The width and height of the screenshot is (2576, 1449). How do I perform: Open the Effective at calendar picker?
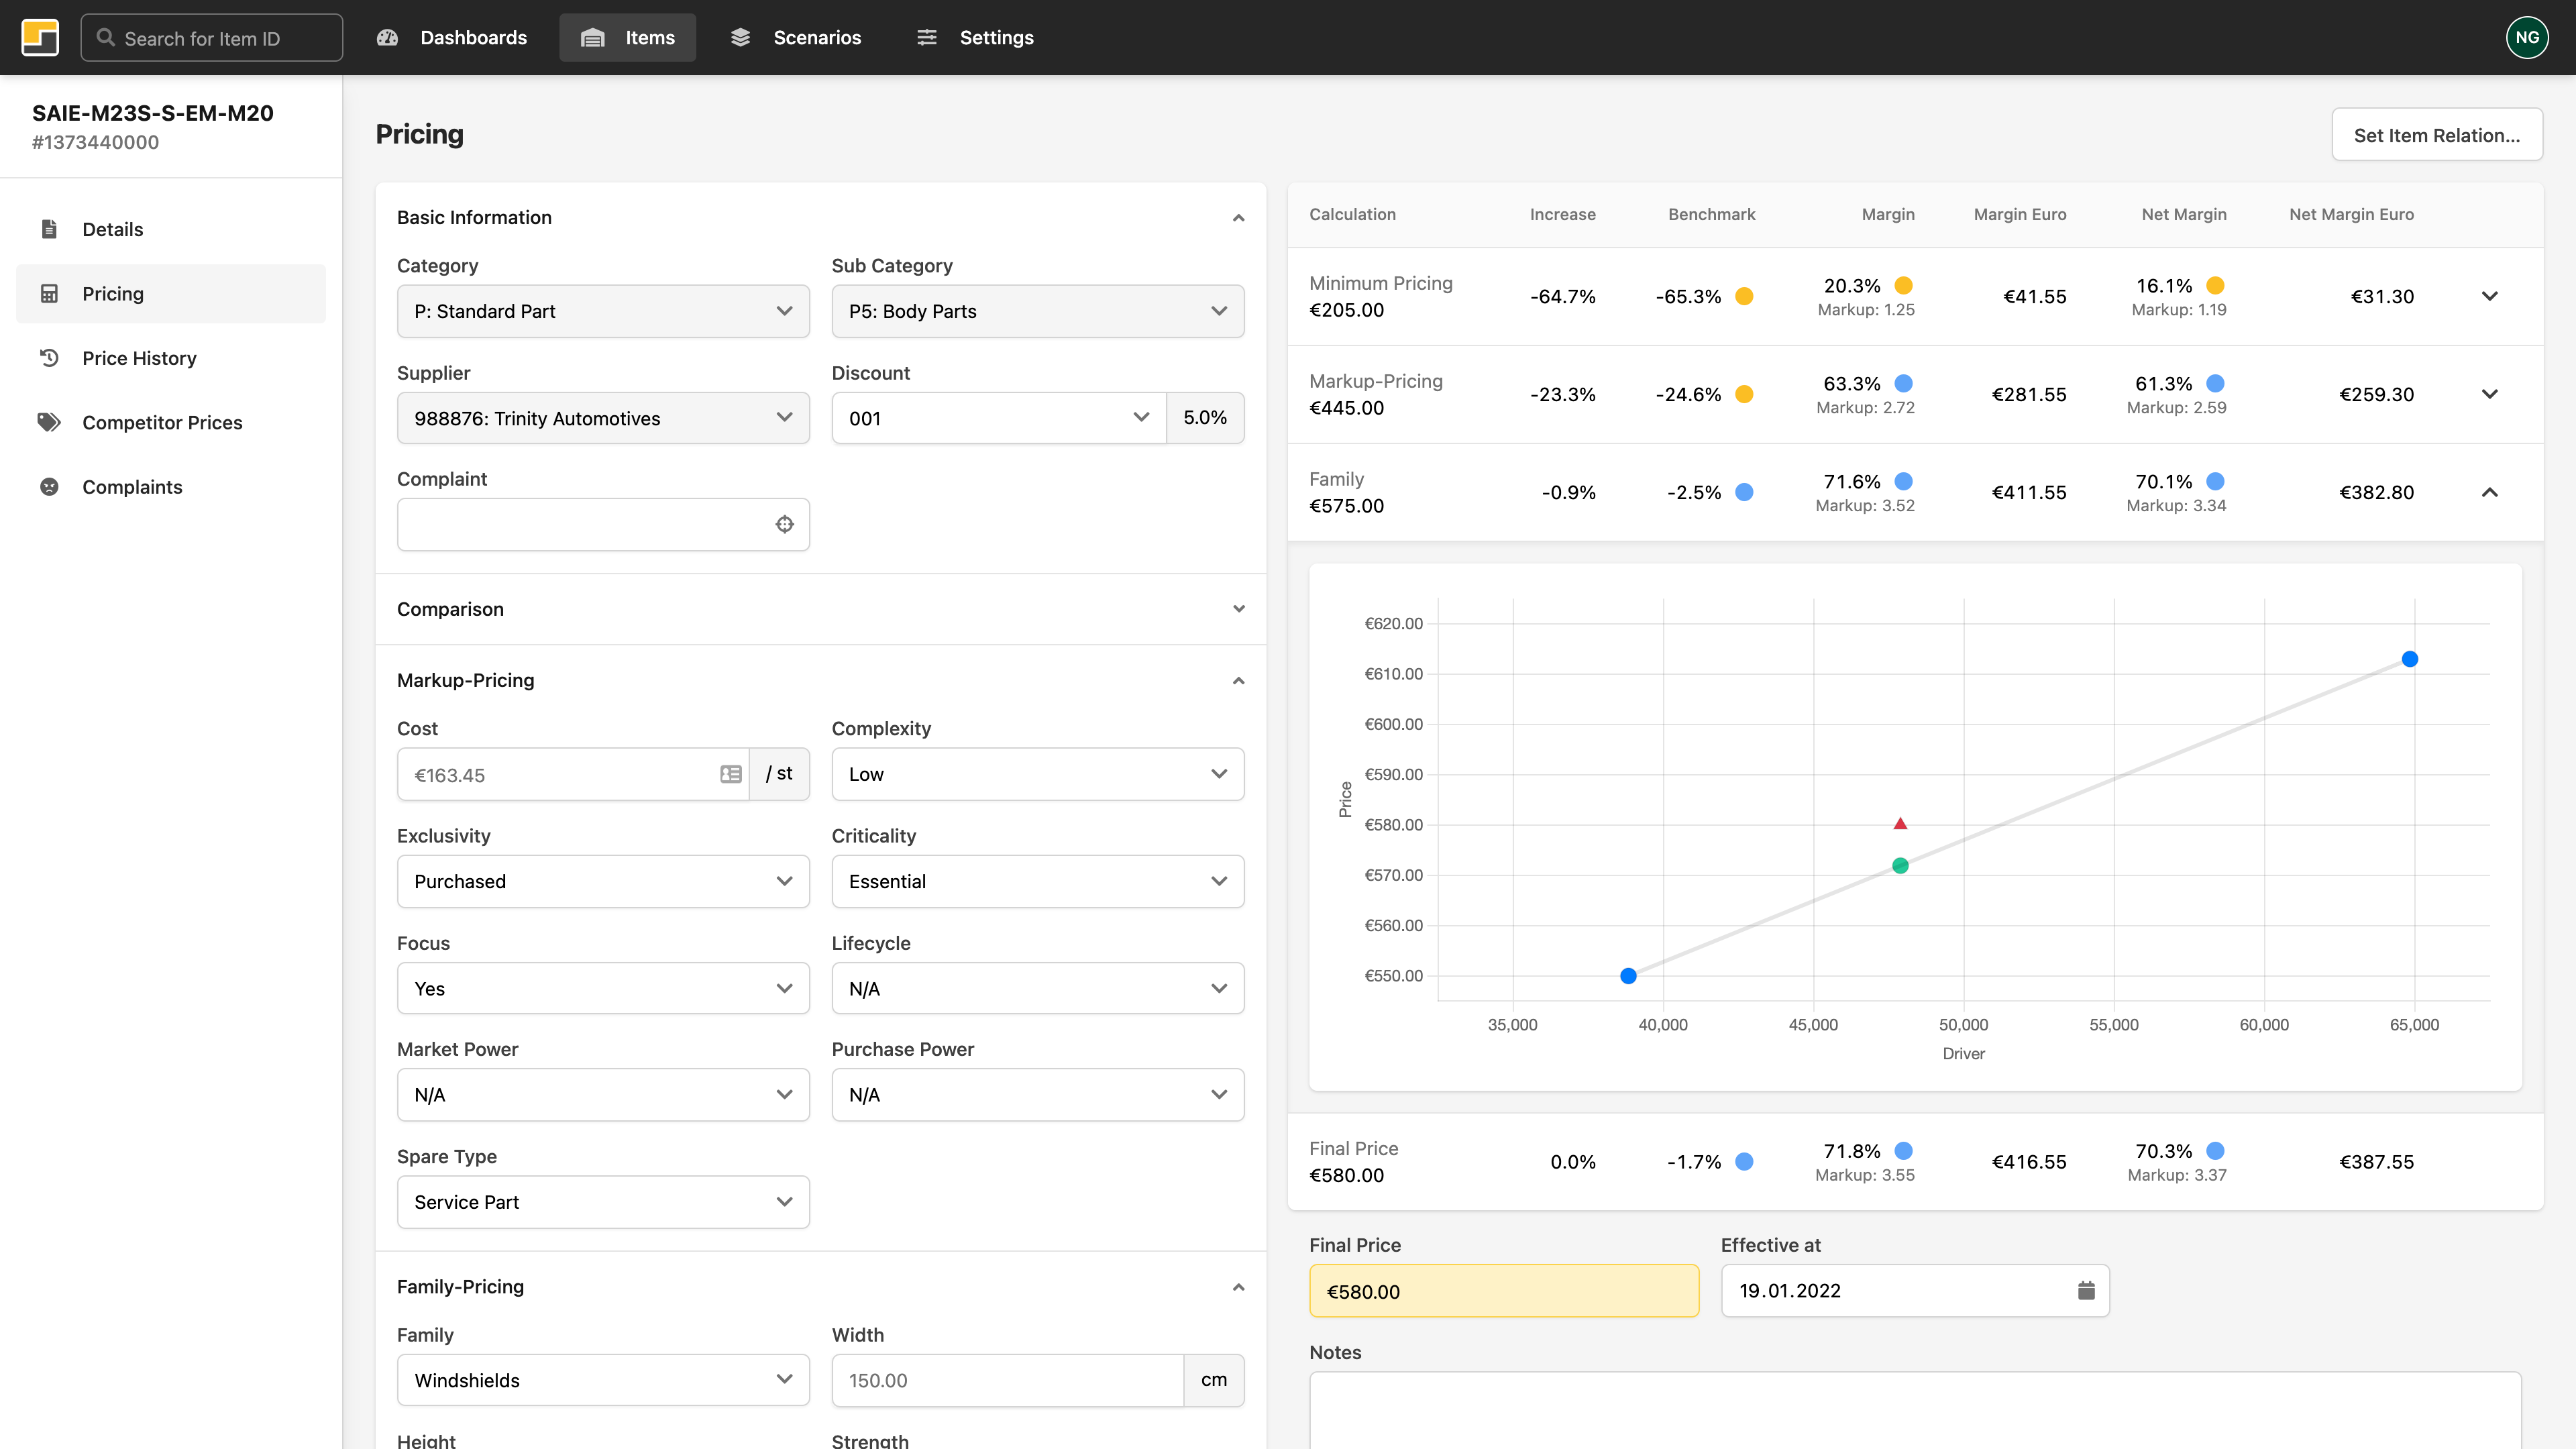(x=2085, y=1290)
